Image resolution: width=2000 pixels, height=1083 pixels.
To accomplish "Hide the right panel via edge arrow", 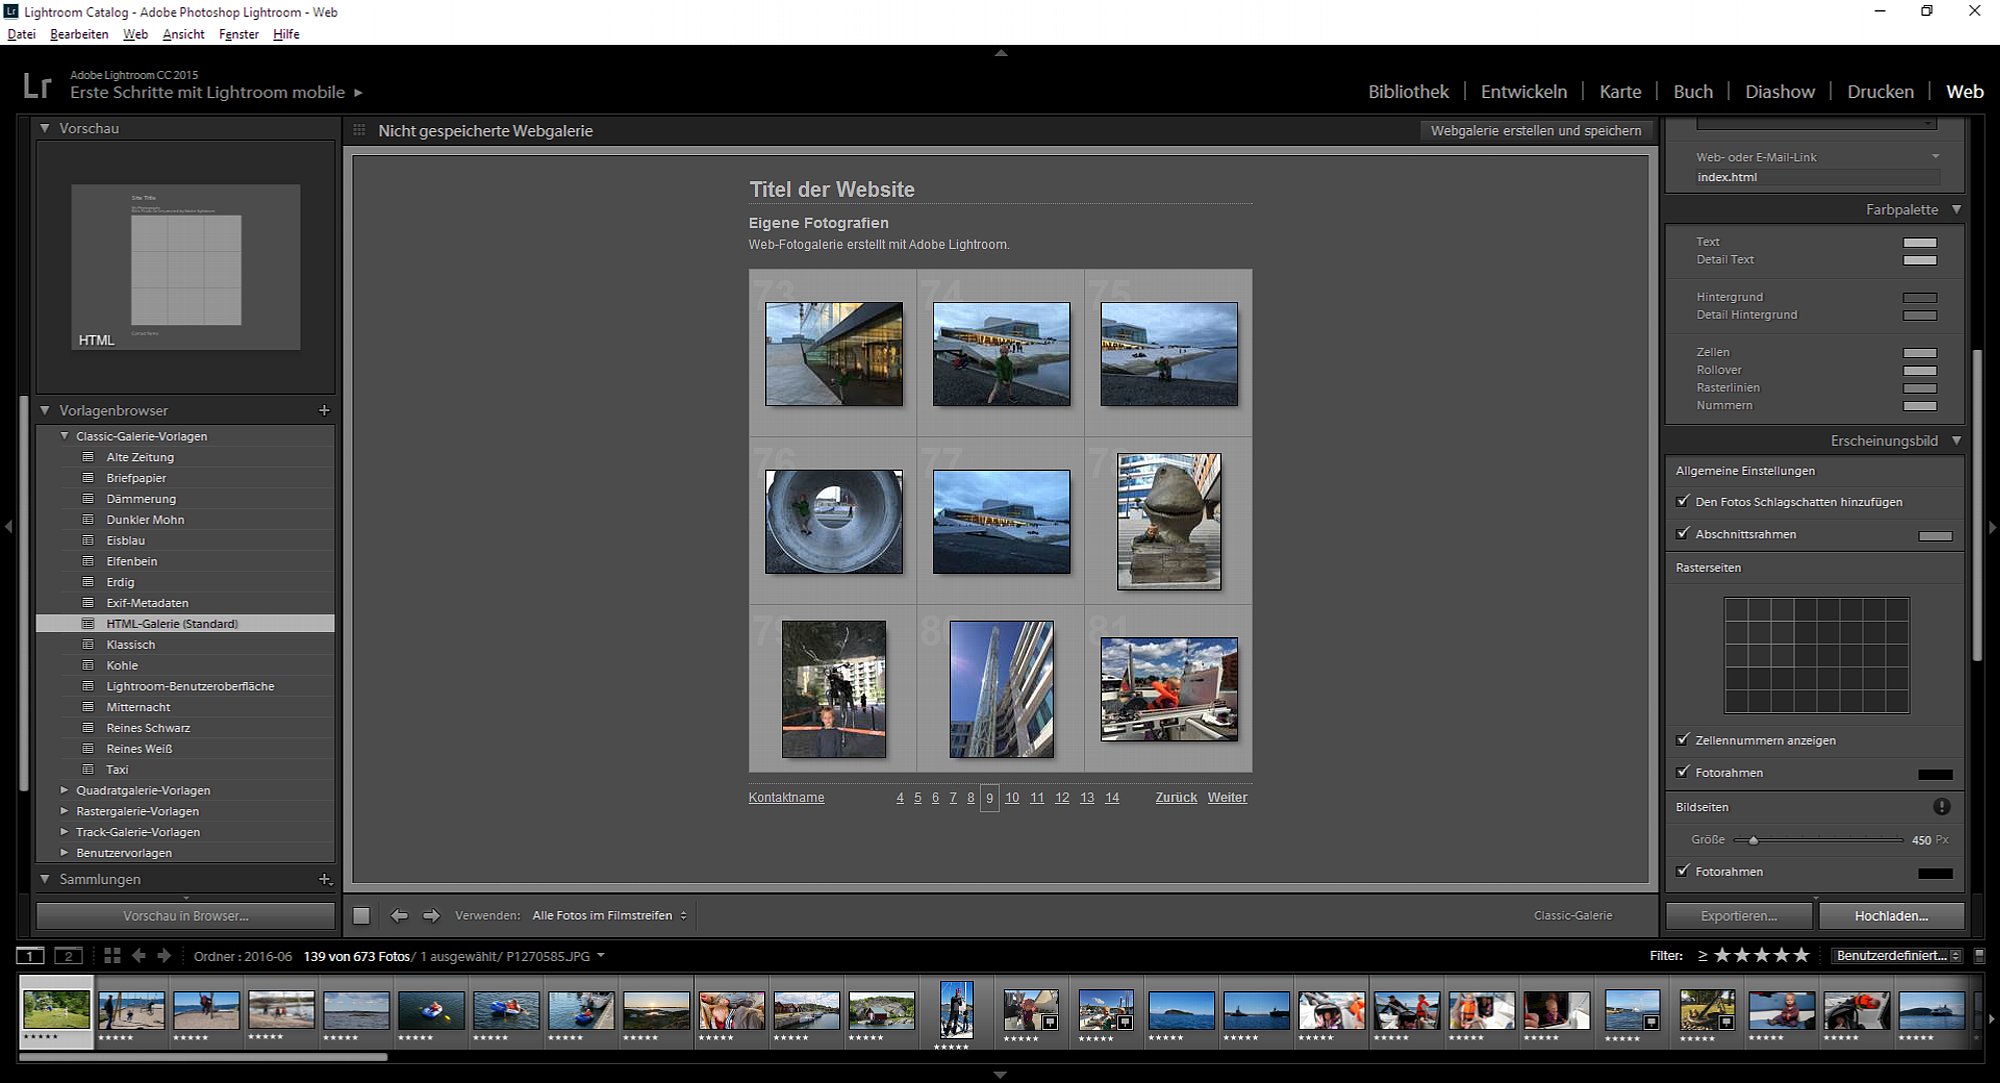I will tap(1992, 526).
